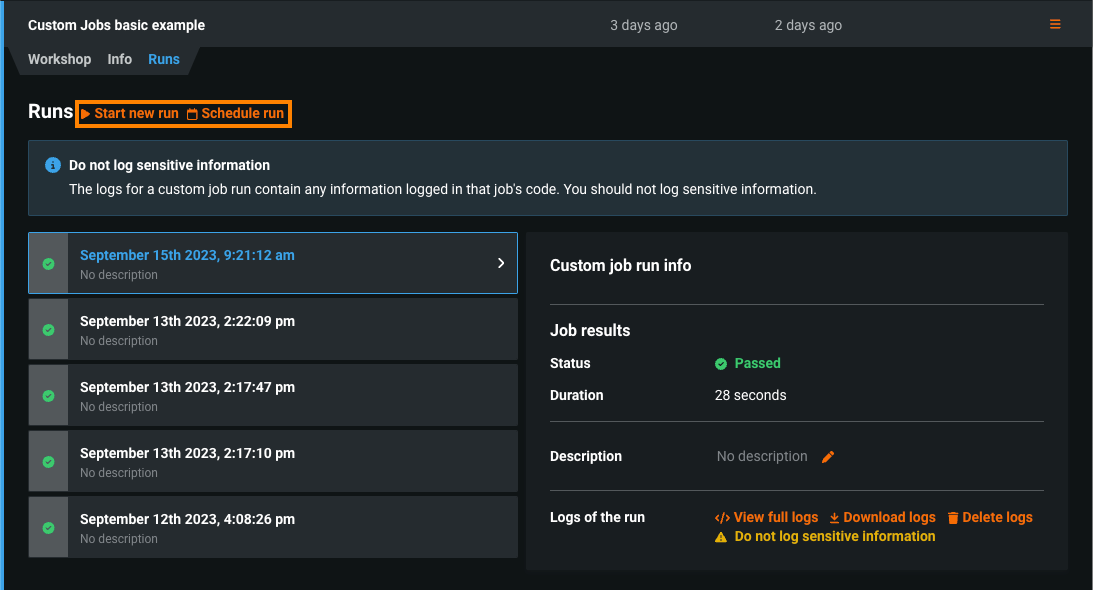Click status icon of 2:22:09 pm run
Image resolution: width=1093 pixels, height=590 pixels.
[x=48, y=330]
